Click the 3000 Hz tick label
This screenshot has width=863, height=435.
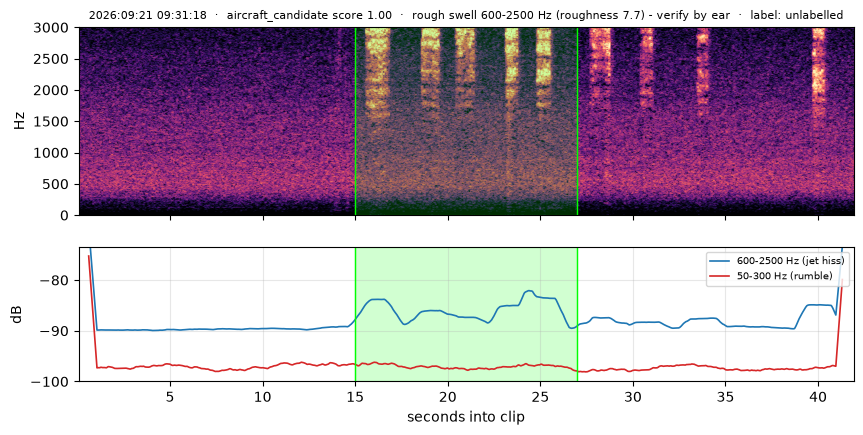[53, 28]
